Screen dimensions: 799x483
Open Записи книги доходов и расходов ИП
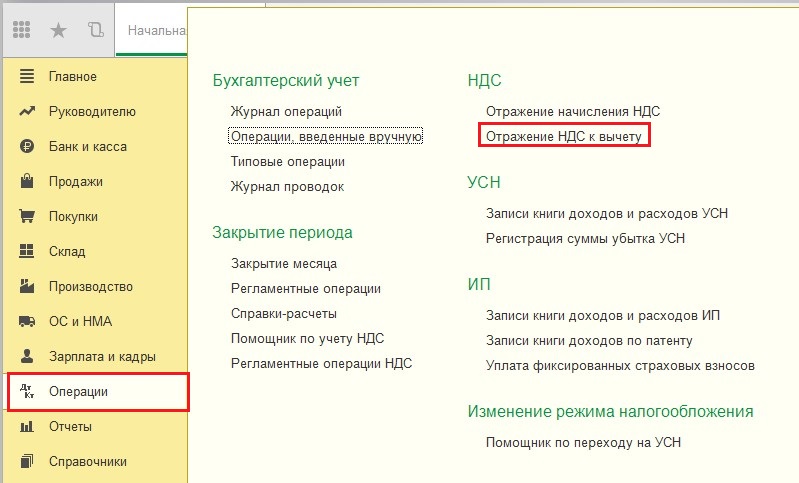(603, 315)
